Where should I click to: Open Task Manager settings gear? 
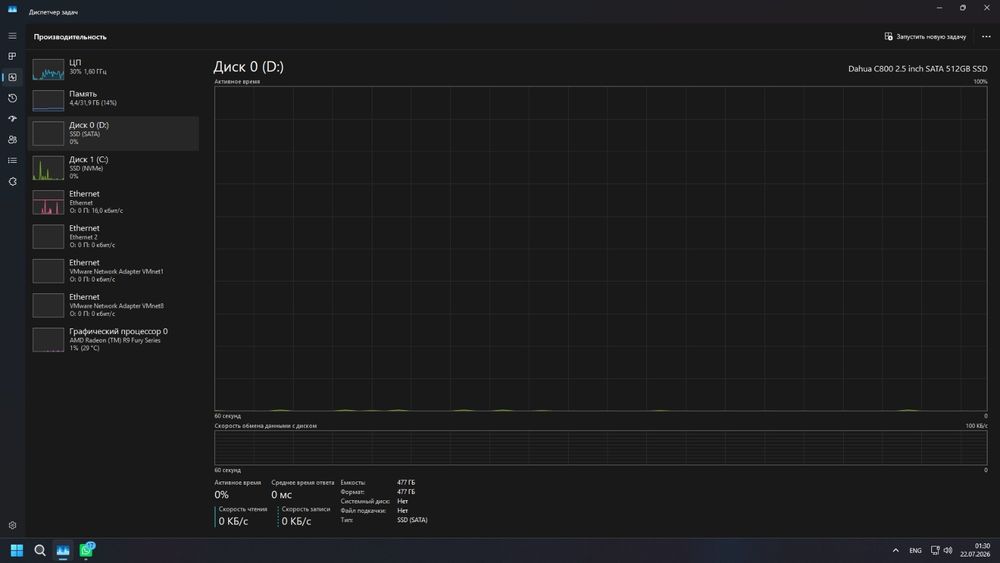click(12, 525)
